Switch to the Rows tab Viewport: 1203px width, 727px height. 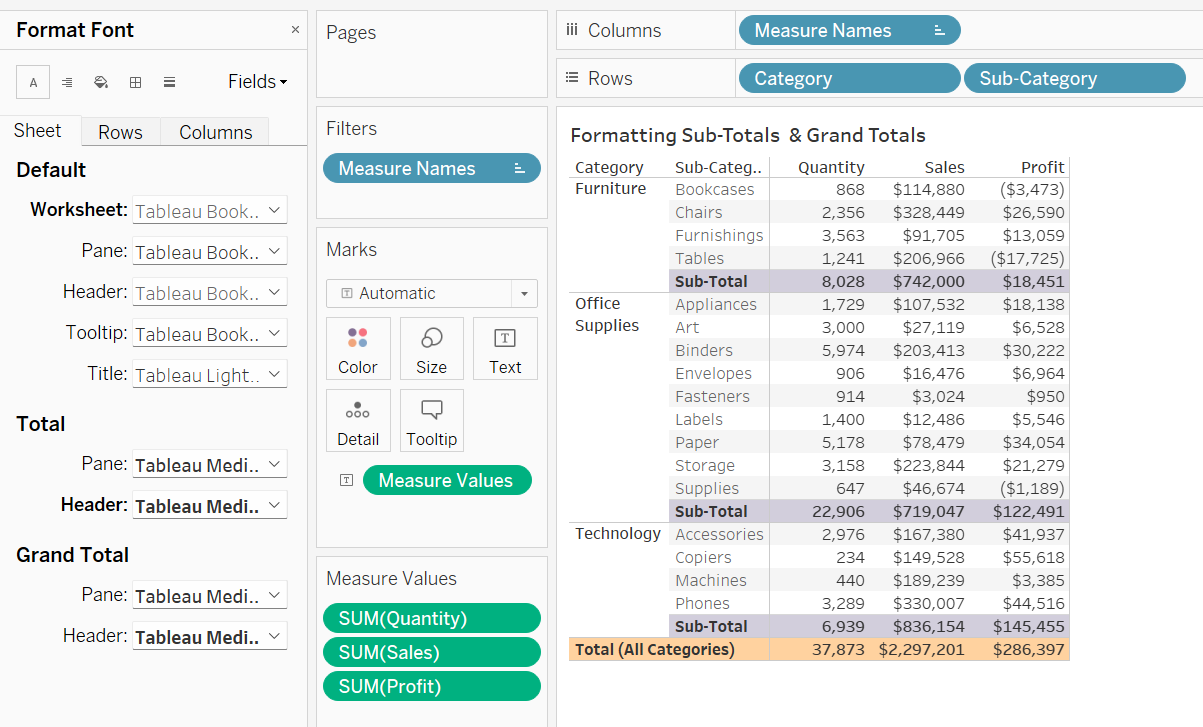coord(120,132)
